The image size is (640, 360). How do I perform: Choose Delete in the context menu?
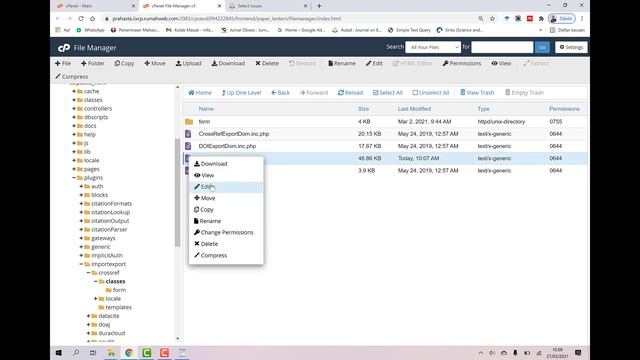click(x=226, y=244)
